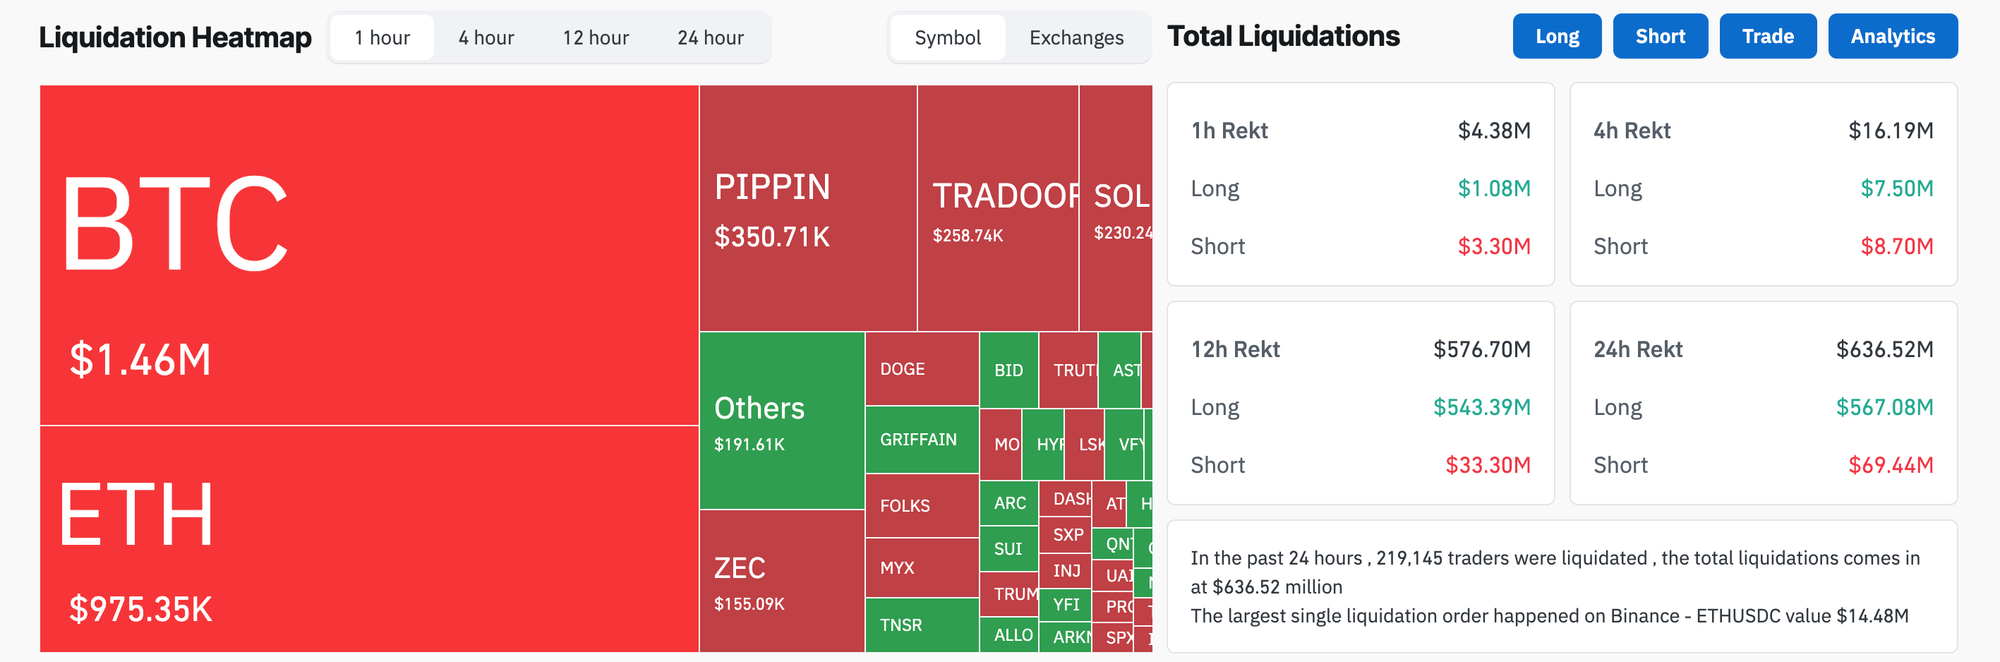Click the DOGE block
The height and width of the screenshot is (662, 2000).
point(920,368)
